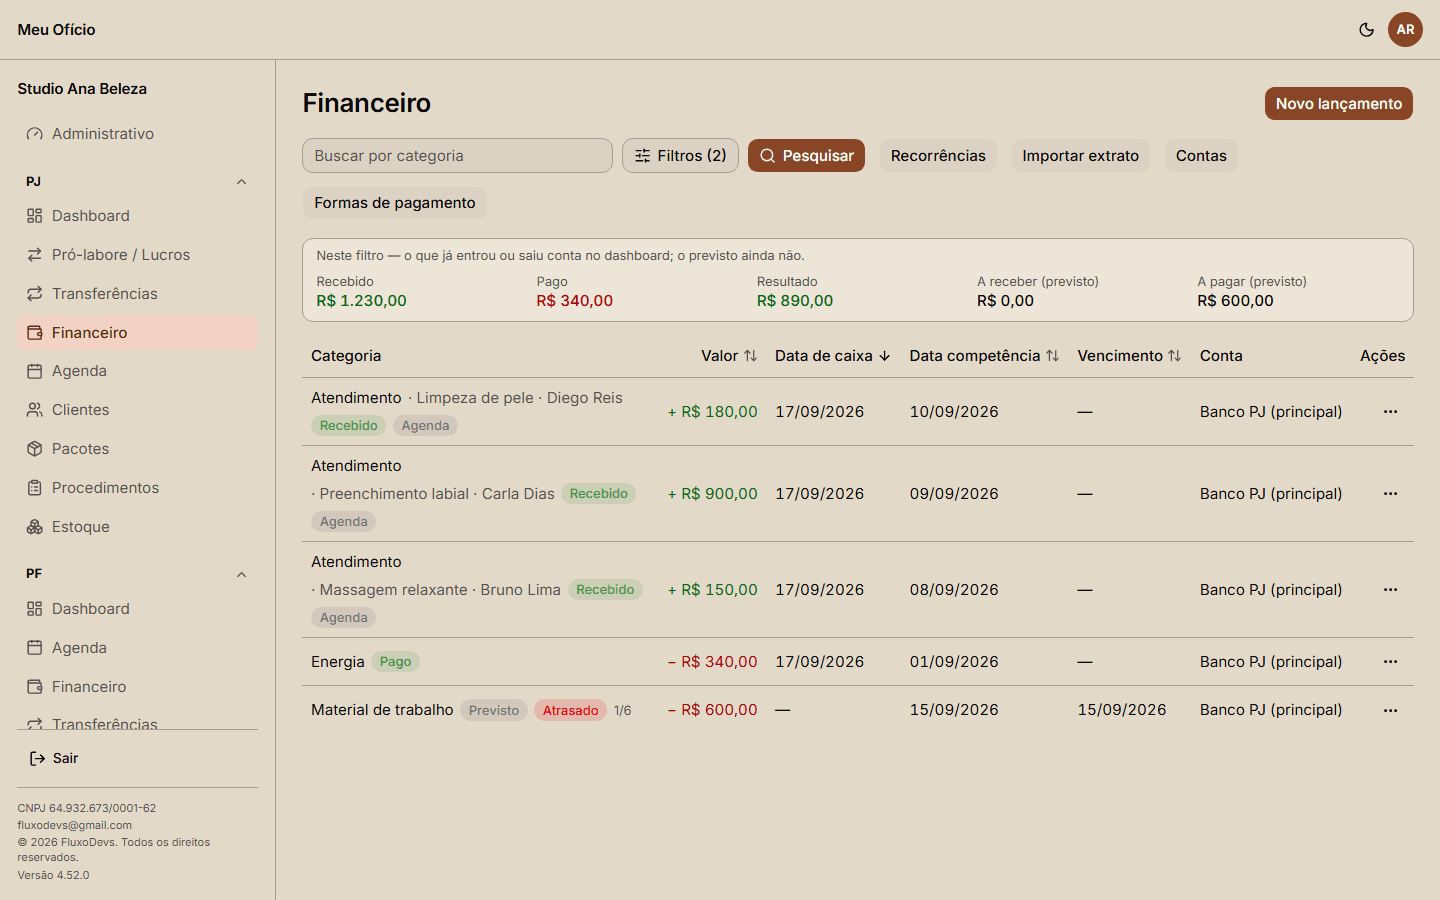Click the Novo lançamento button
Viewport: 1440px width, 900px height.
[1338, 104]
